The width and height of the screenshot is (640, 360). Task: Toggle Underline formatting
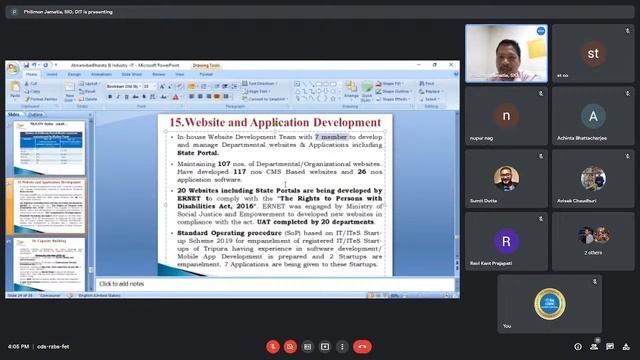[127, 97]
